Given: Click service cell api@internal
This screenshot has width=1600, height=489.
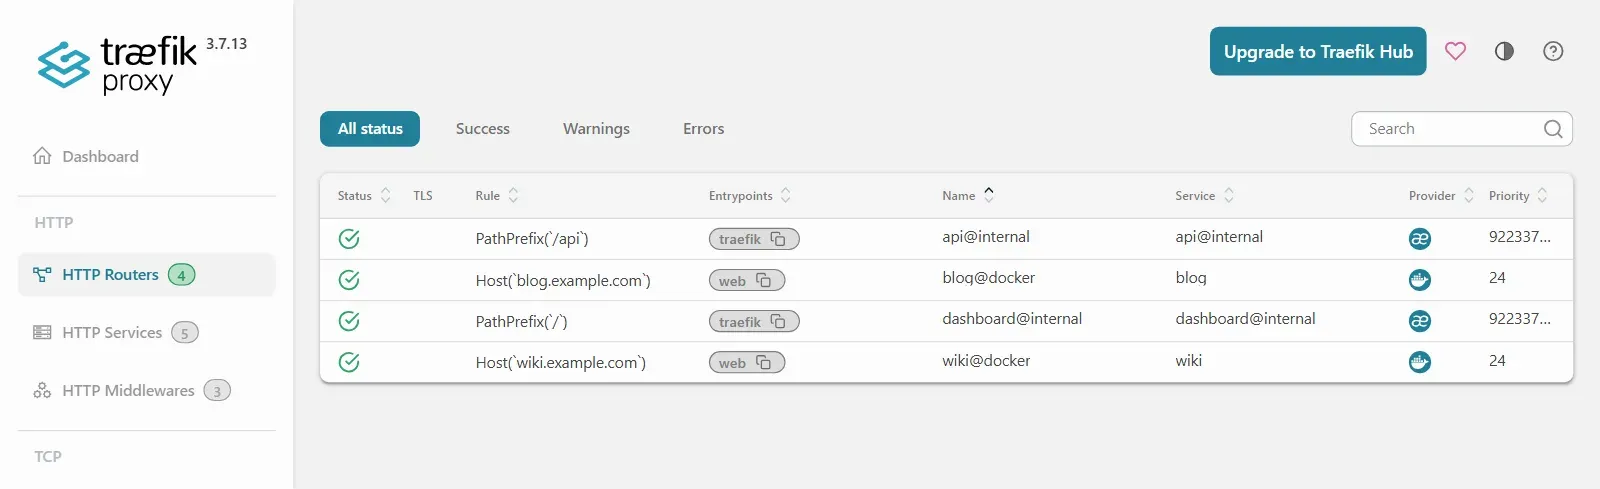Looking at the screenshot, I should (1219, 237).
